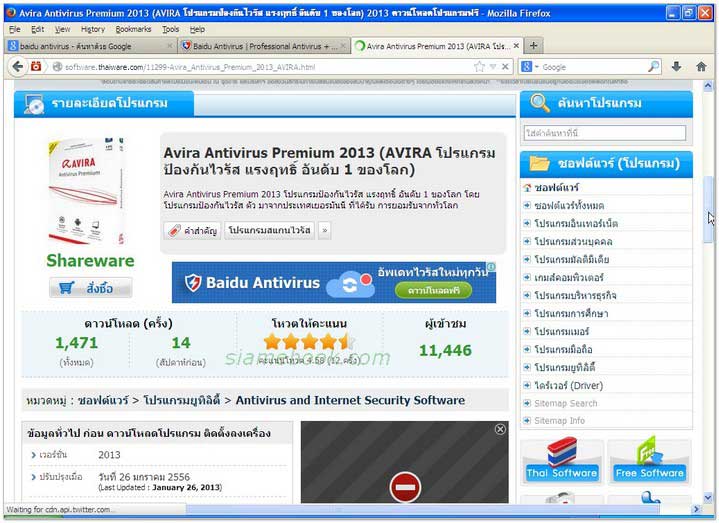719x523 pixels.
Task: Click the Avira product box image
Action: [86, 190]
